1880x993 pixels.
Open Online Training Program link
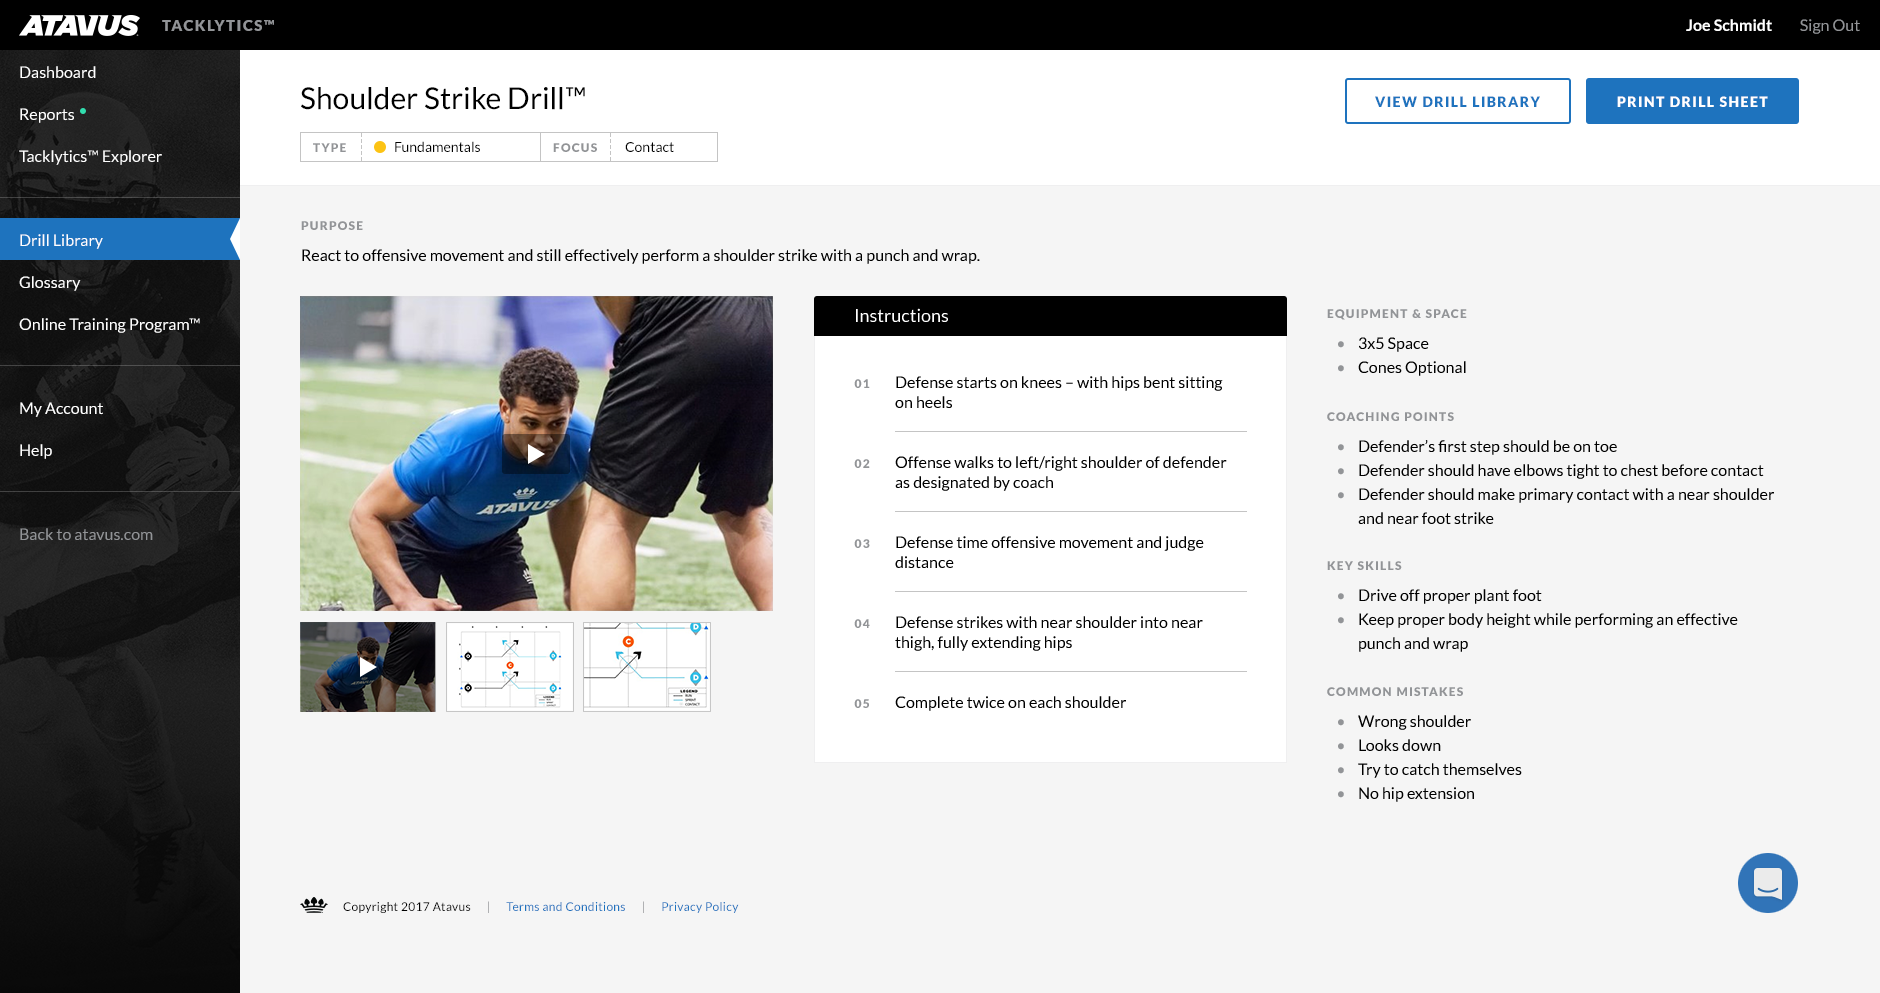click(x=109, y=324)
